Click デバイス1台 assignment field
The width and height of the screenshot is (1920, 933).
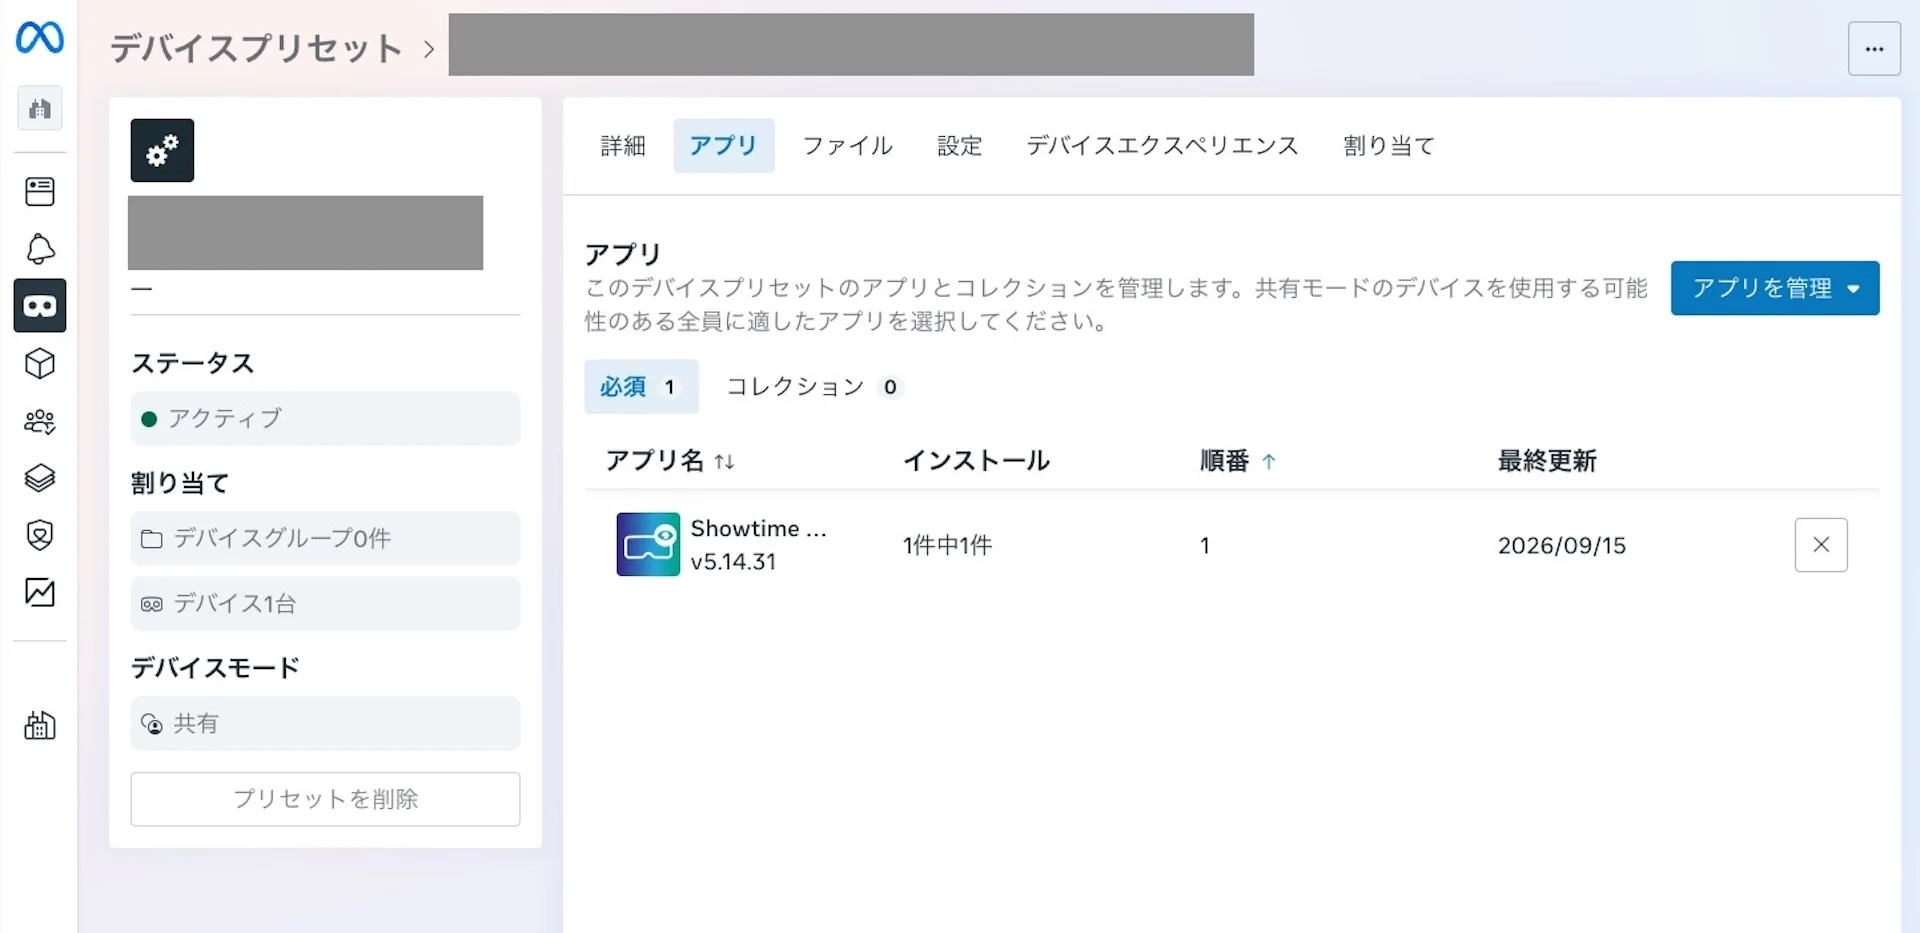(x=325, y=603)
